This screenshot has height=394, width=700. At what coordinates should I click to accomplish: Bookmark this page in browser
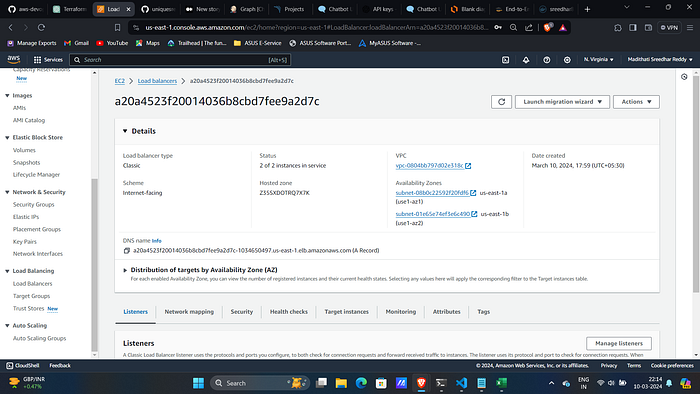click(117, 28)
